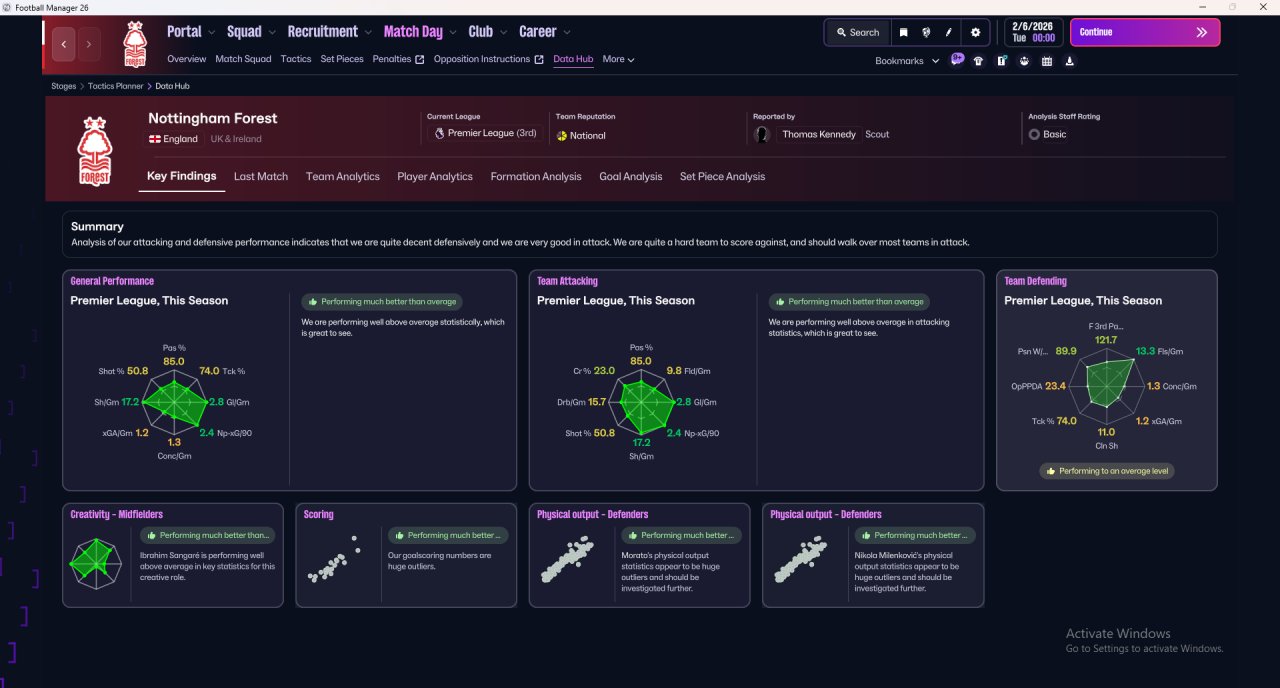Click the thumbs-up icon in General Performance badge

(x=313, y=301)
